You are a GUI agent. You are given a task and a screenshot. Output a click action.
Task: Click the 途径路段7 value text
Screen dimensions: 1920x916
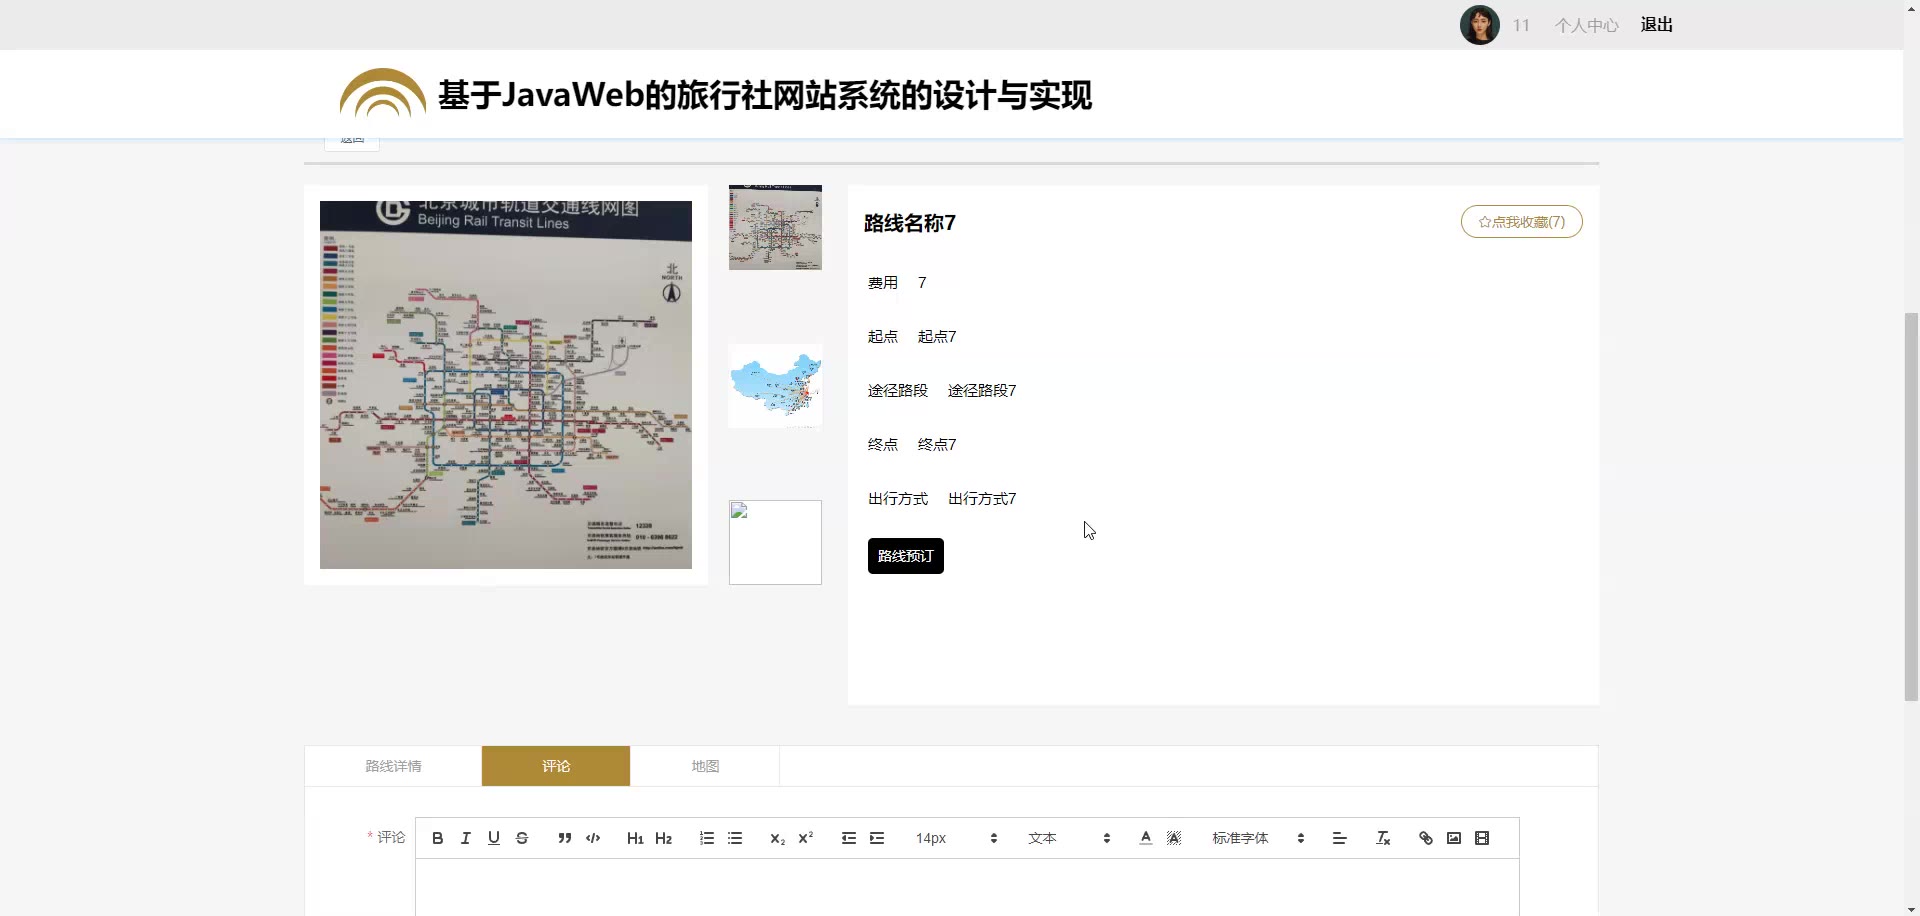pyautogui.click(x=982, y=391)
